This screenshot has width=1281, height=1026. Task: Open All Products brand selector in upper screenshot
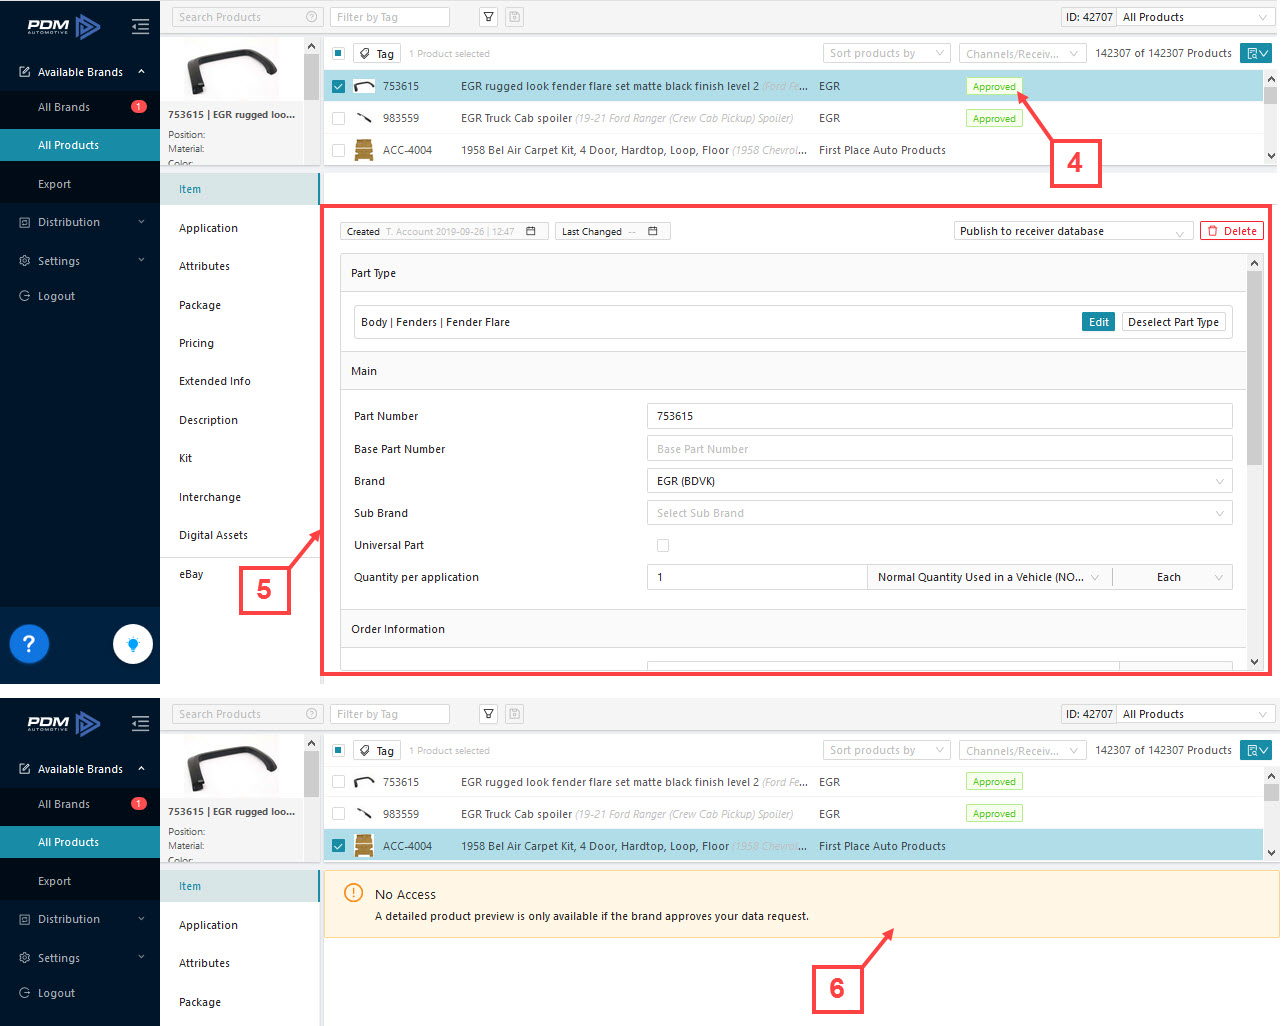[x=1195, y=17]
